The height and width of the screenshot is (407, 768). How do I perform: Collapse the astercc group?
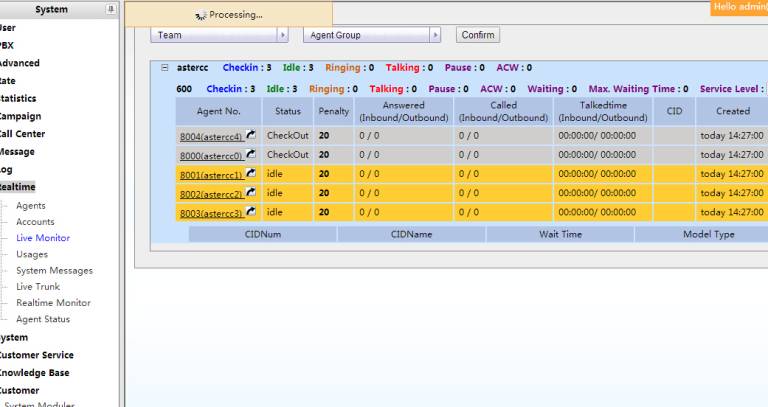(165, 68)
